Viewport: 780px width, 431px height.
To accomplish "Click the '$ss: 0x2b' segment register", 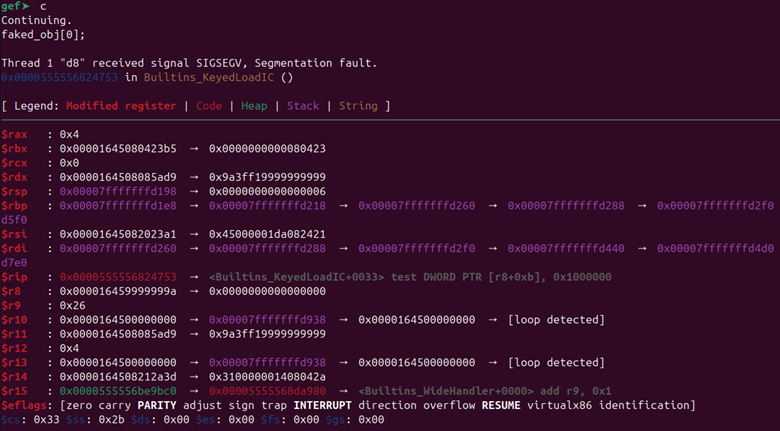I will pyautogui.click(x=95, y=420).
